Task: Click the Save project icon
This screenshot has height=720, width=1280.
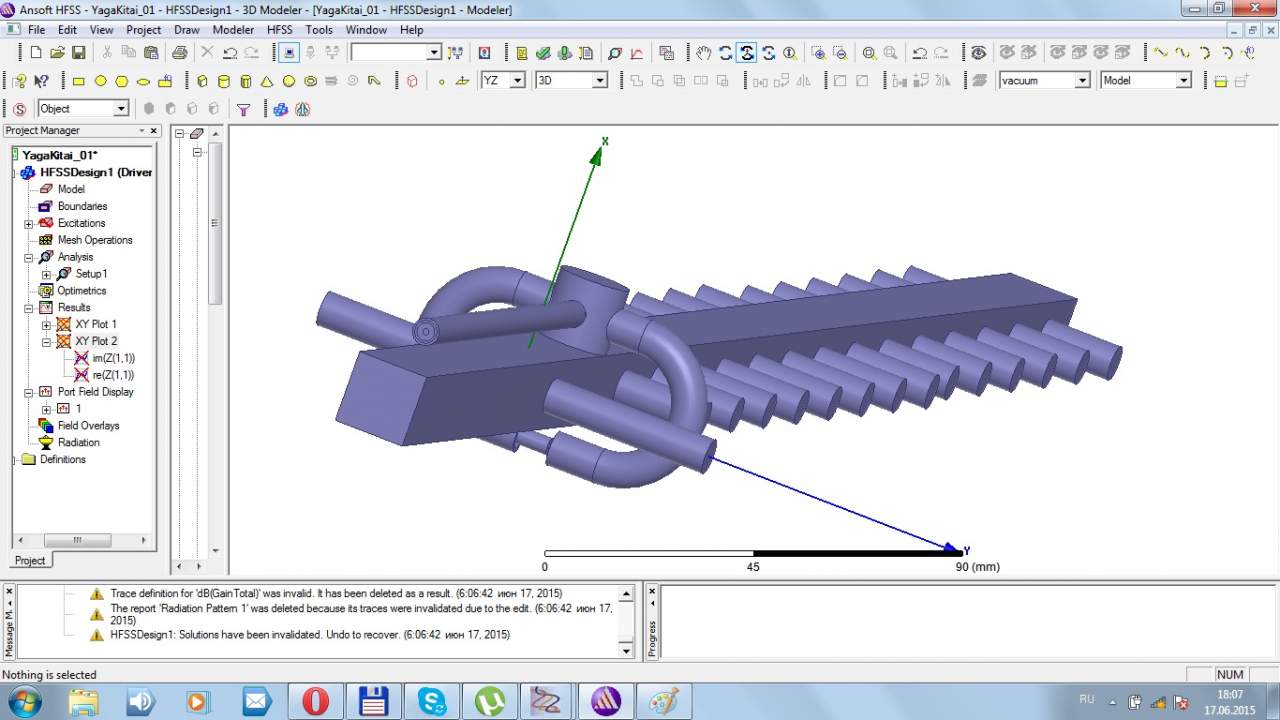Action: [80, 53]
